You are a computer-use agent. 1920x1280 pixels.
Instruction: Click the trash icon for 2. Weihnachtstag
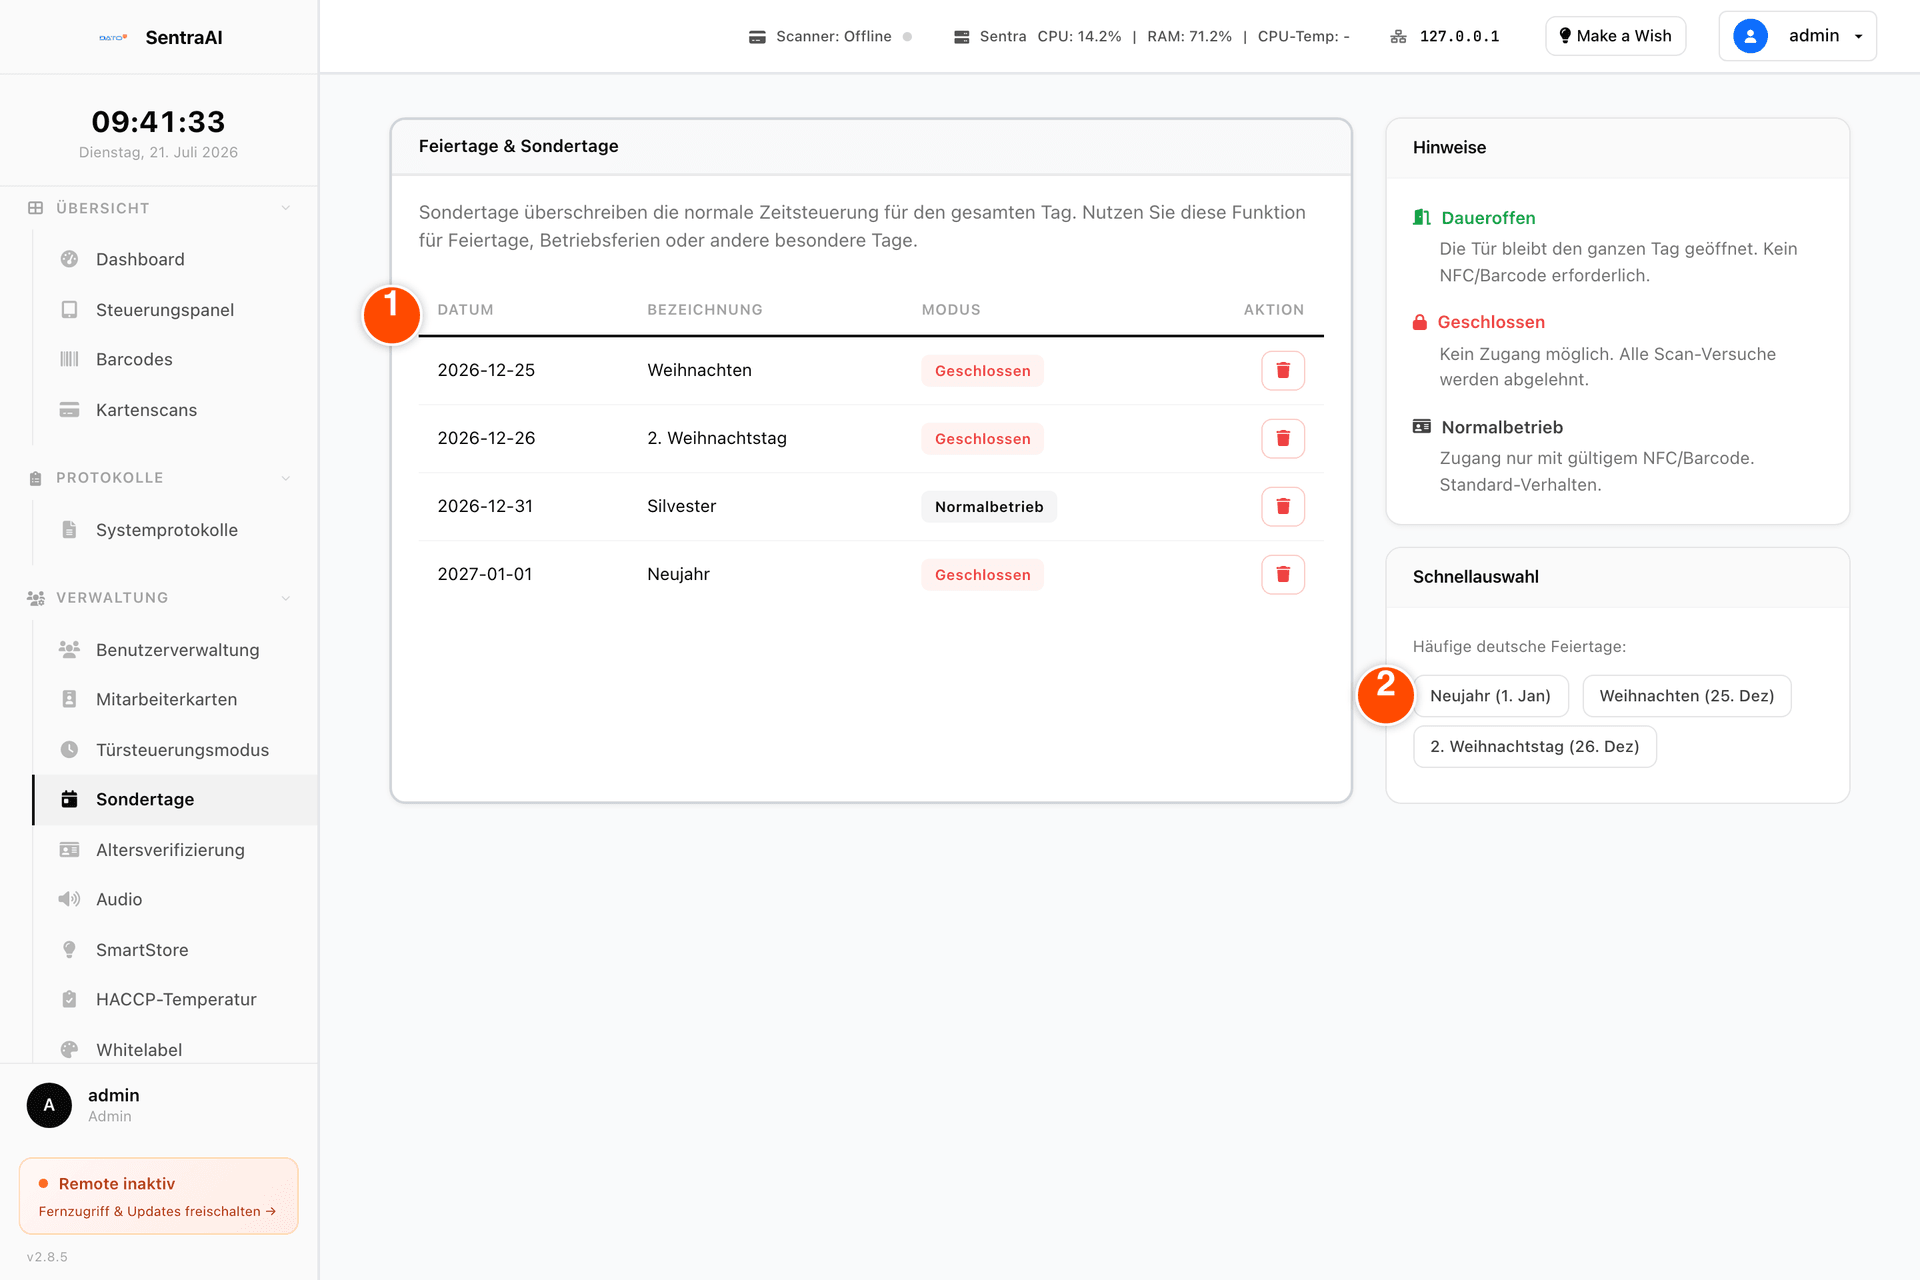click(x=1283, y=439)
